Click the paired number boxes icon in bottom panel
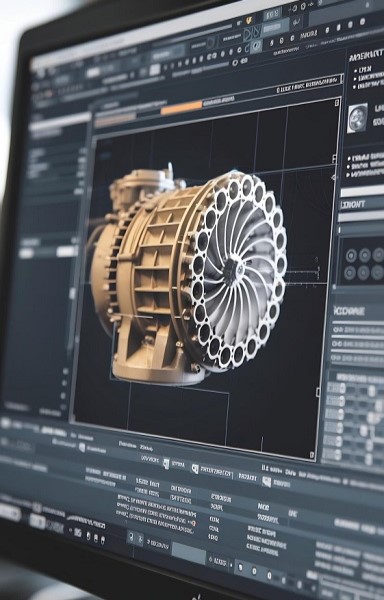Image resolution: width=384 pixels, height=600 pixels. [x=135, y=538]
